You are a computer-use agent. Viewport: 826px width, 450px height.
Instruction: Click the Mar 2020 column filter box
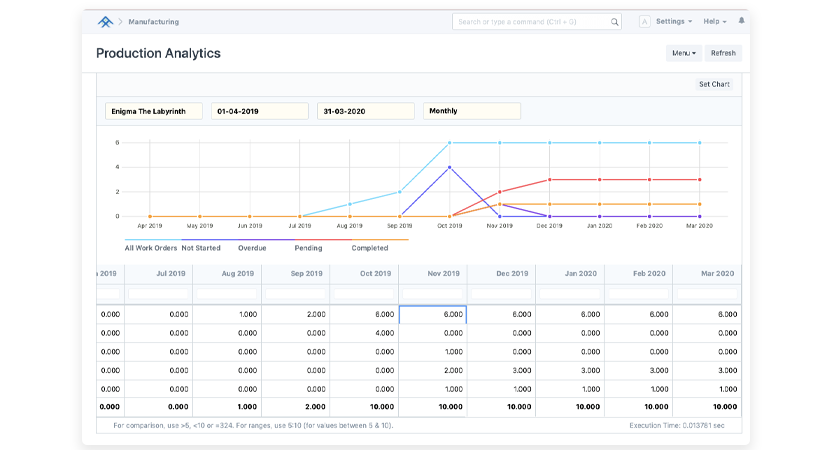[x=707, y=294]
